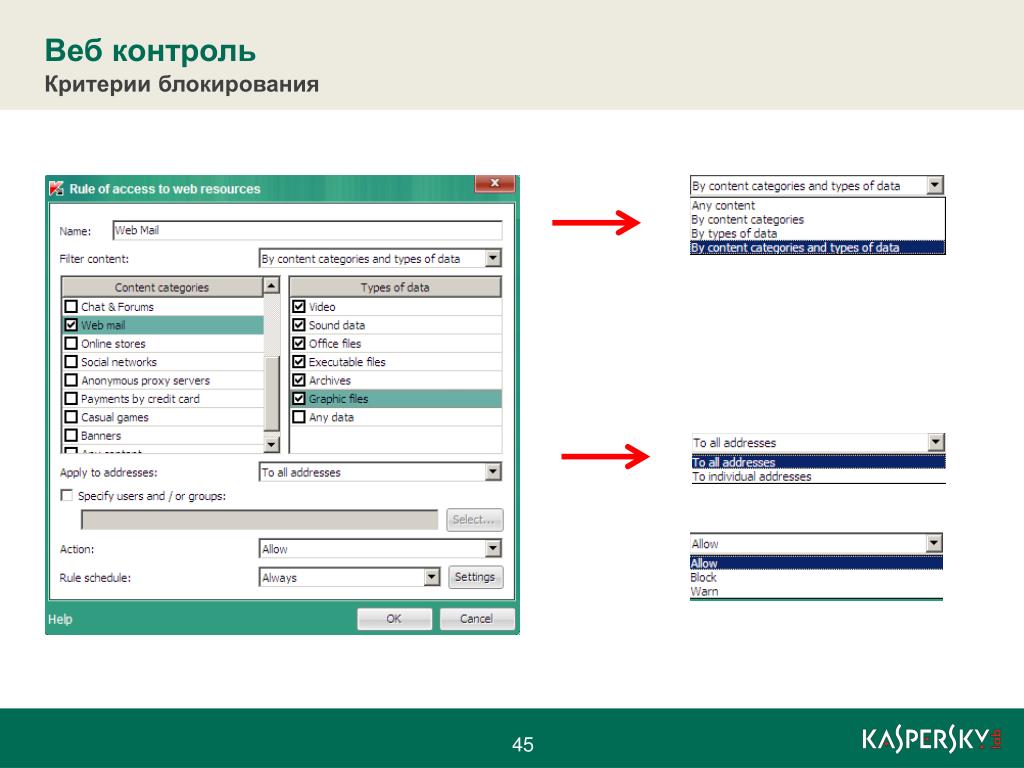Click the Name field containing Web Mail
The image size is (1024, 768).
(x=307, y=230)
